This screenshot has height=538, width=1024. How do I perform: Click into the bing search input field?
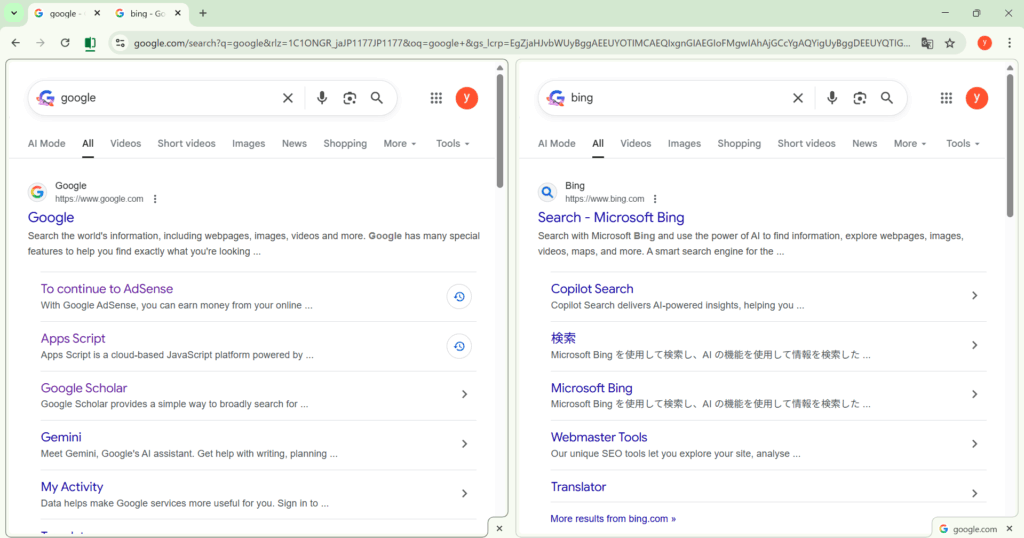pos(677,98)
